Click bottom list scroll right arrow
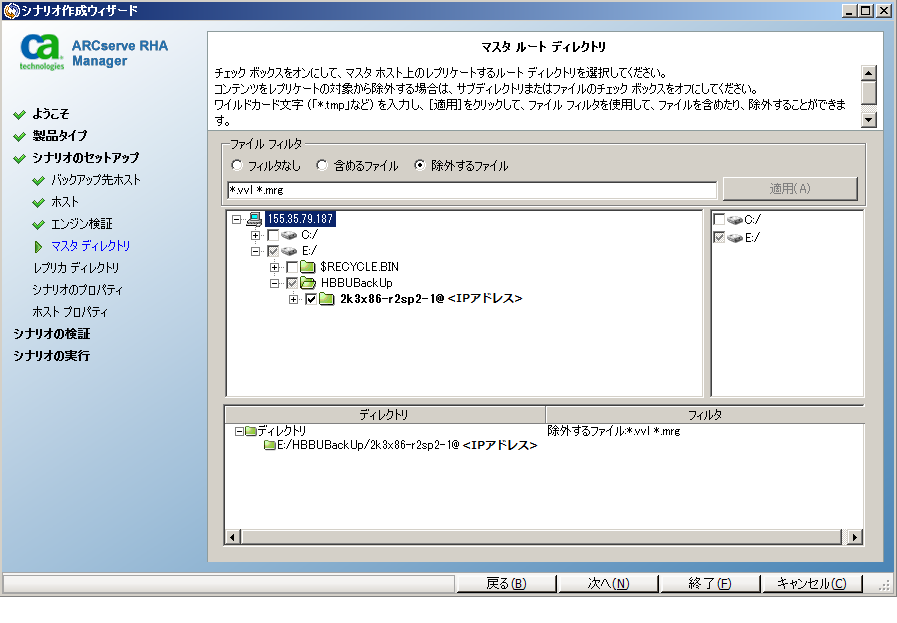Screen dimensions: 897x623 tap(855, 537)
